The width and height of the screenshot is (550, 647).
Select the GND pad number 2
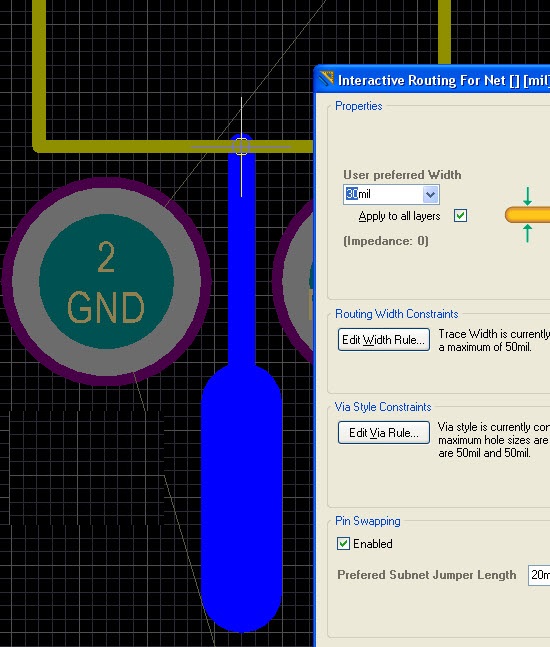click(106, 281)
